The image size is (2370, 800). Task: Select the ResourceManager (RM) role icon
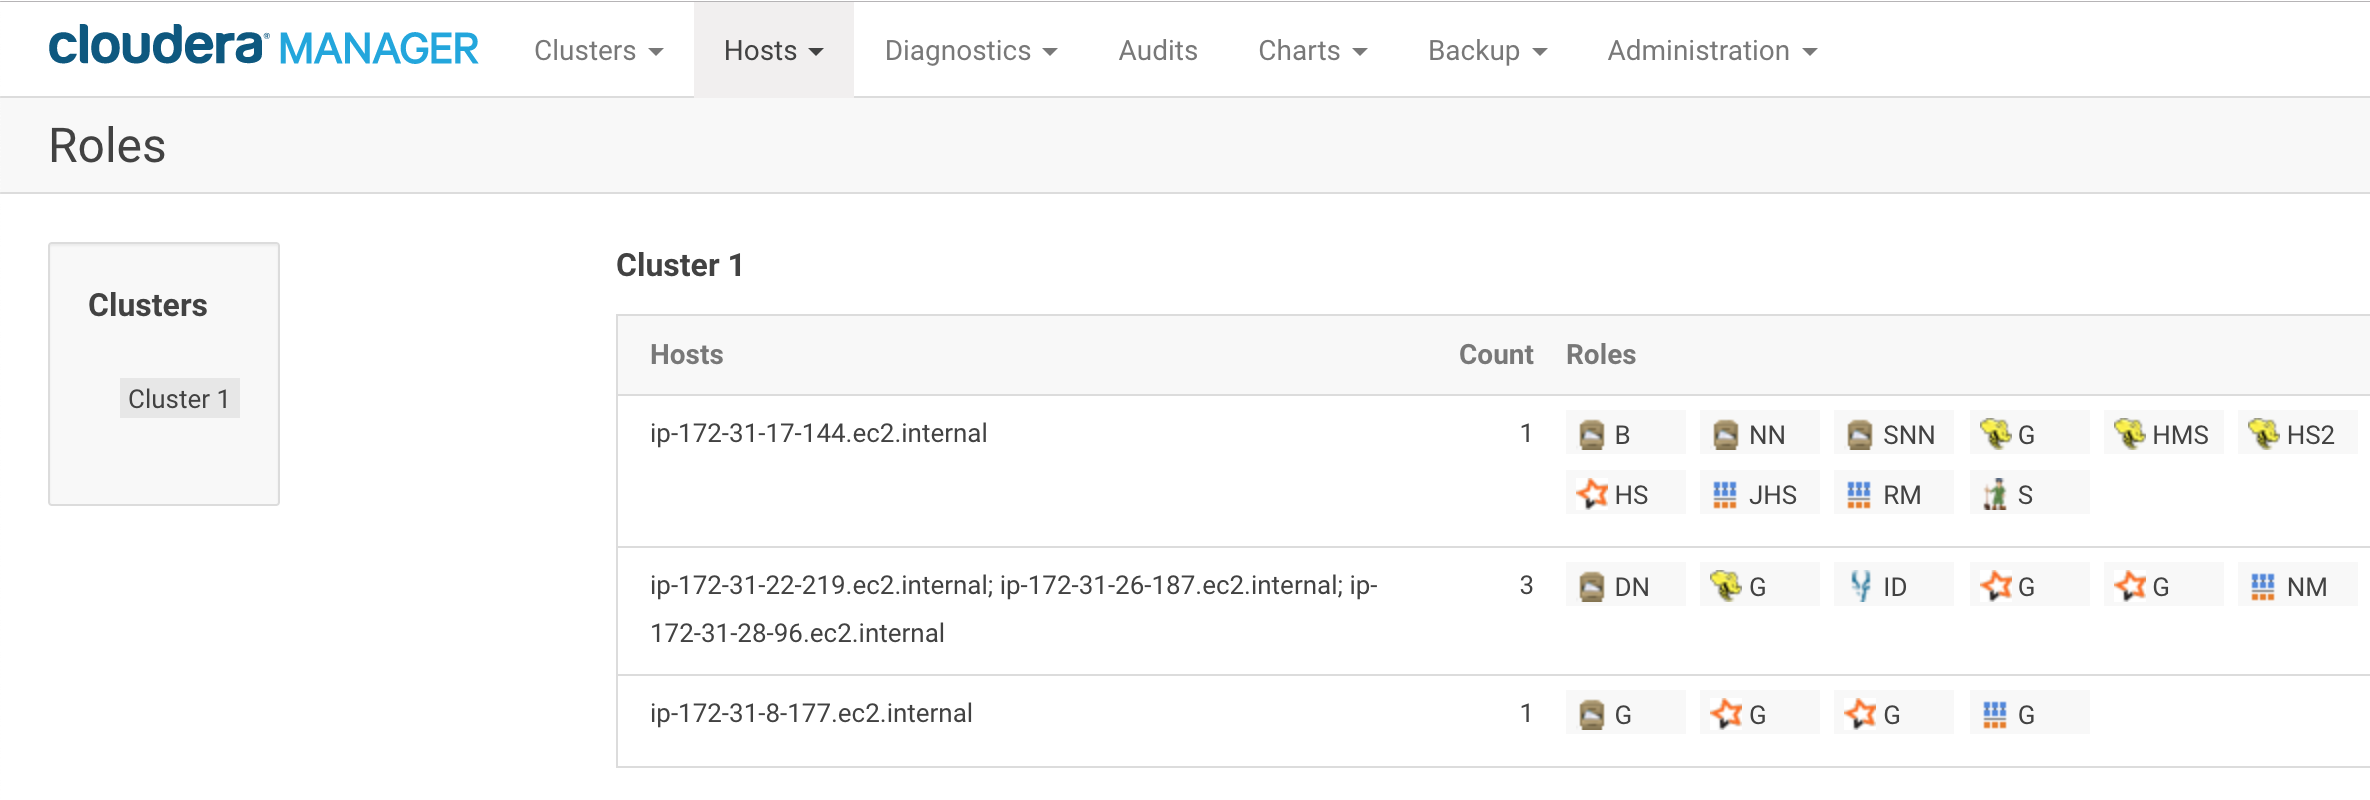(x=1891, y=492)
